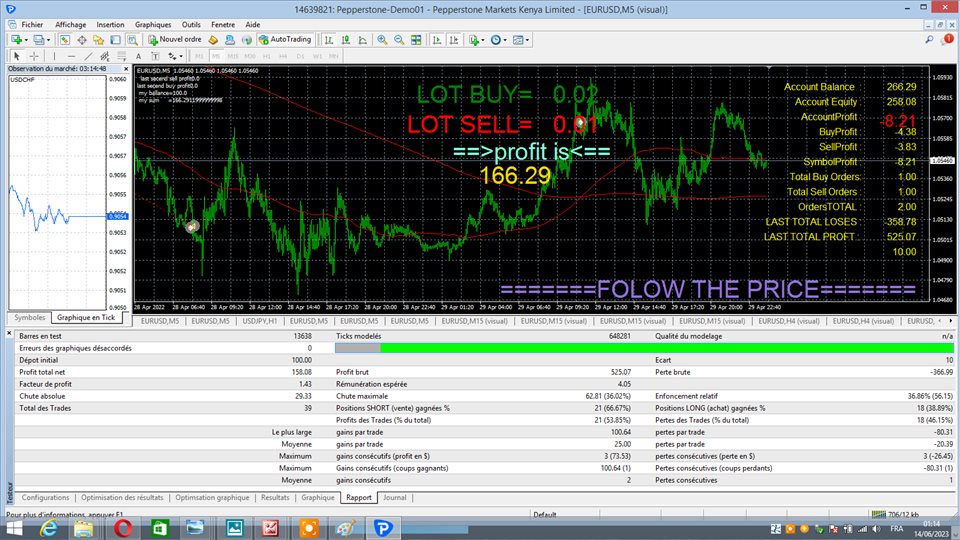The height and width of the screenshot is (540, 960).
Task: Open the red notification alert icon
Action: [948, 39]
